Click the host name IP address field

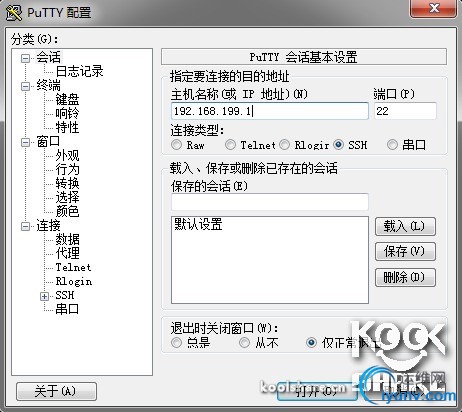click(270, 111)
